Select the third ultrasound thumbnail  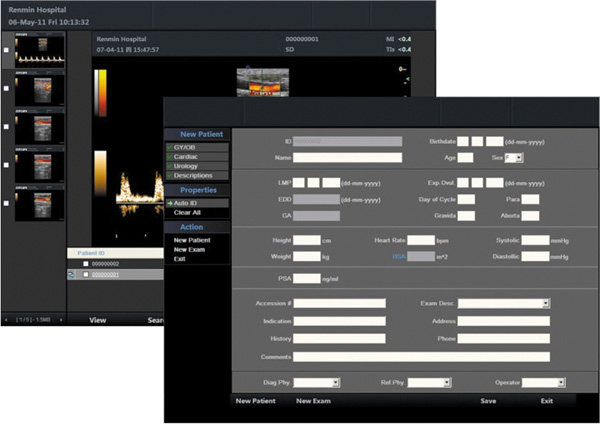(x=38, y=125)
